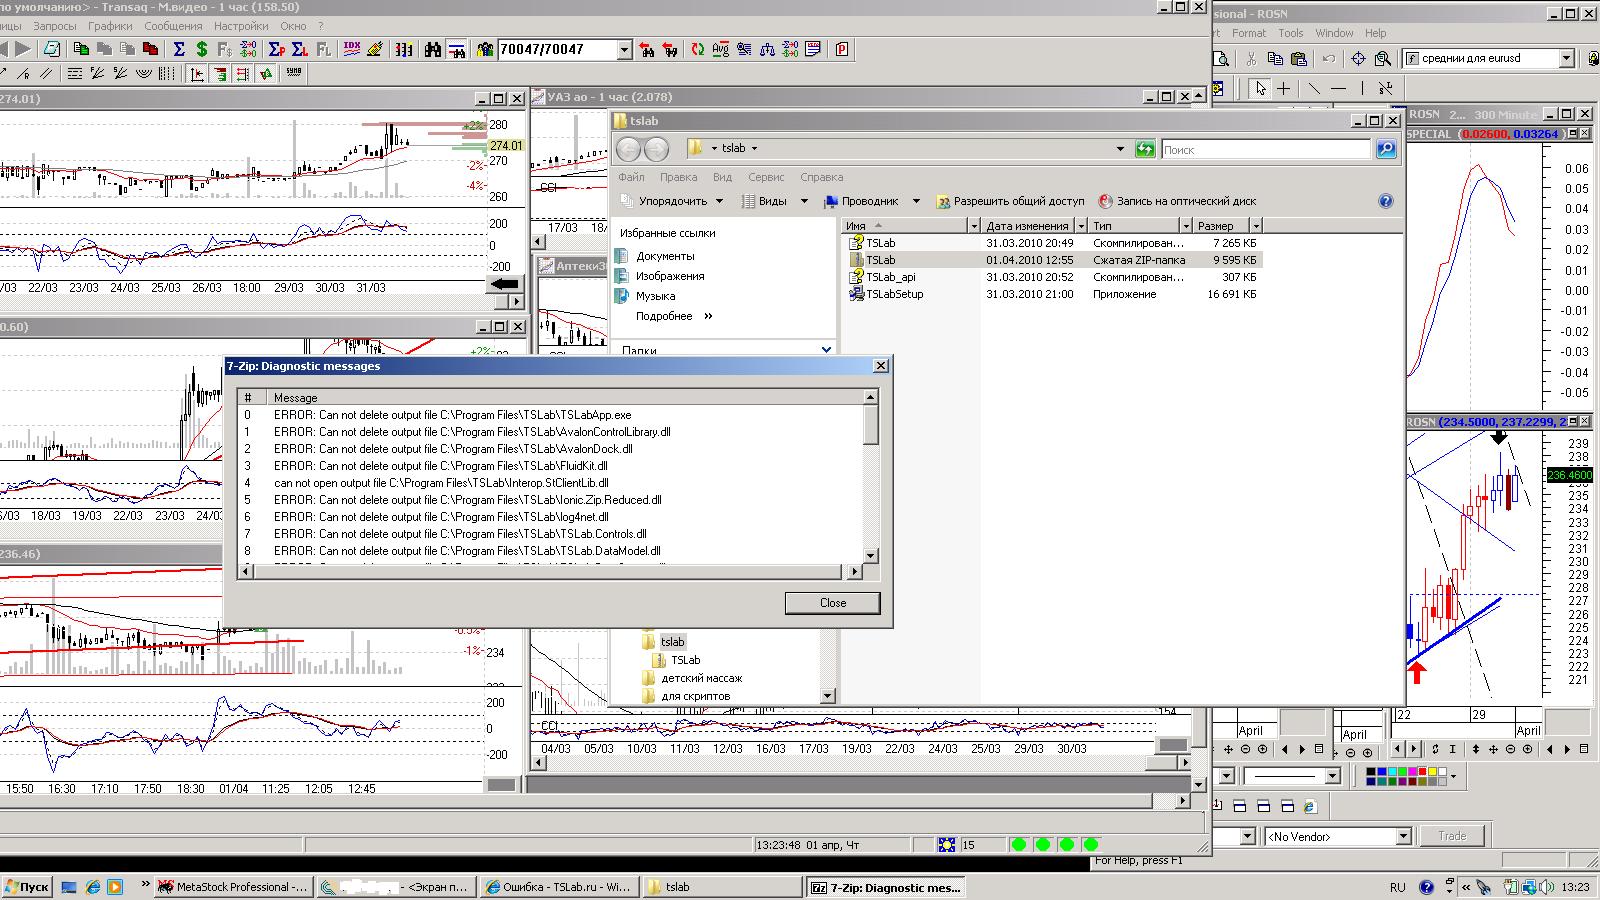Expand the No Vendor dropdown list

1402,836
